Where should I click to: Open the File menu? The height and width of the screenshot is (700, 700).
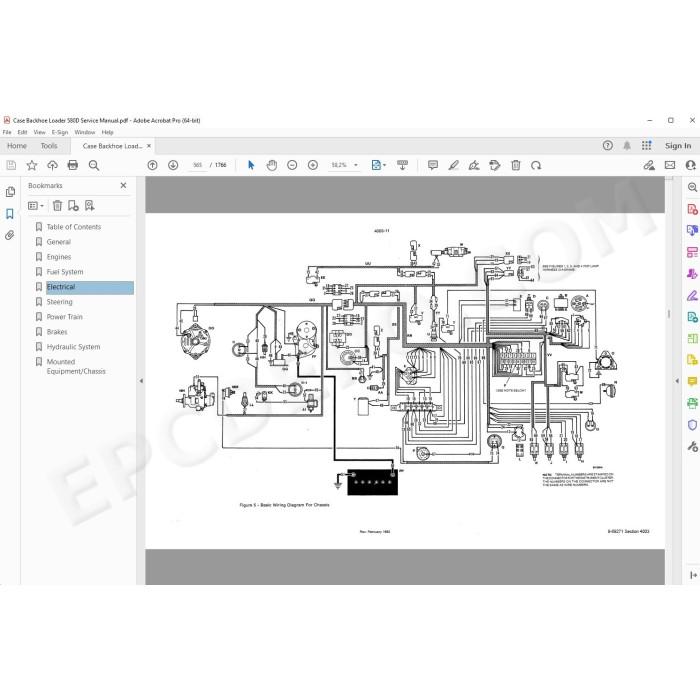[7, 132]
